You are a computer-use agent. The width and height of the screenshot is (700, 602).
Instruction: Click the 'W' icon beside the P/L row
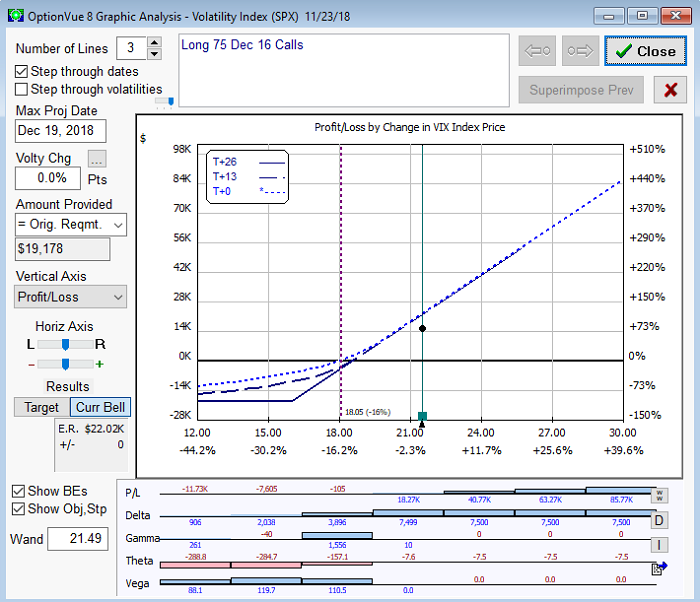[x=659, y=495]
